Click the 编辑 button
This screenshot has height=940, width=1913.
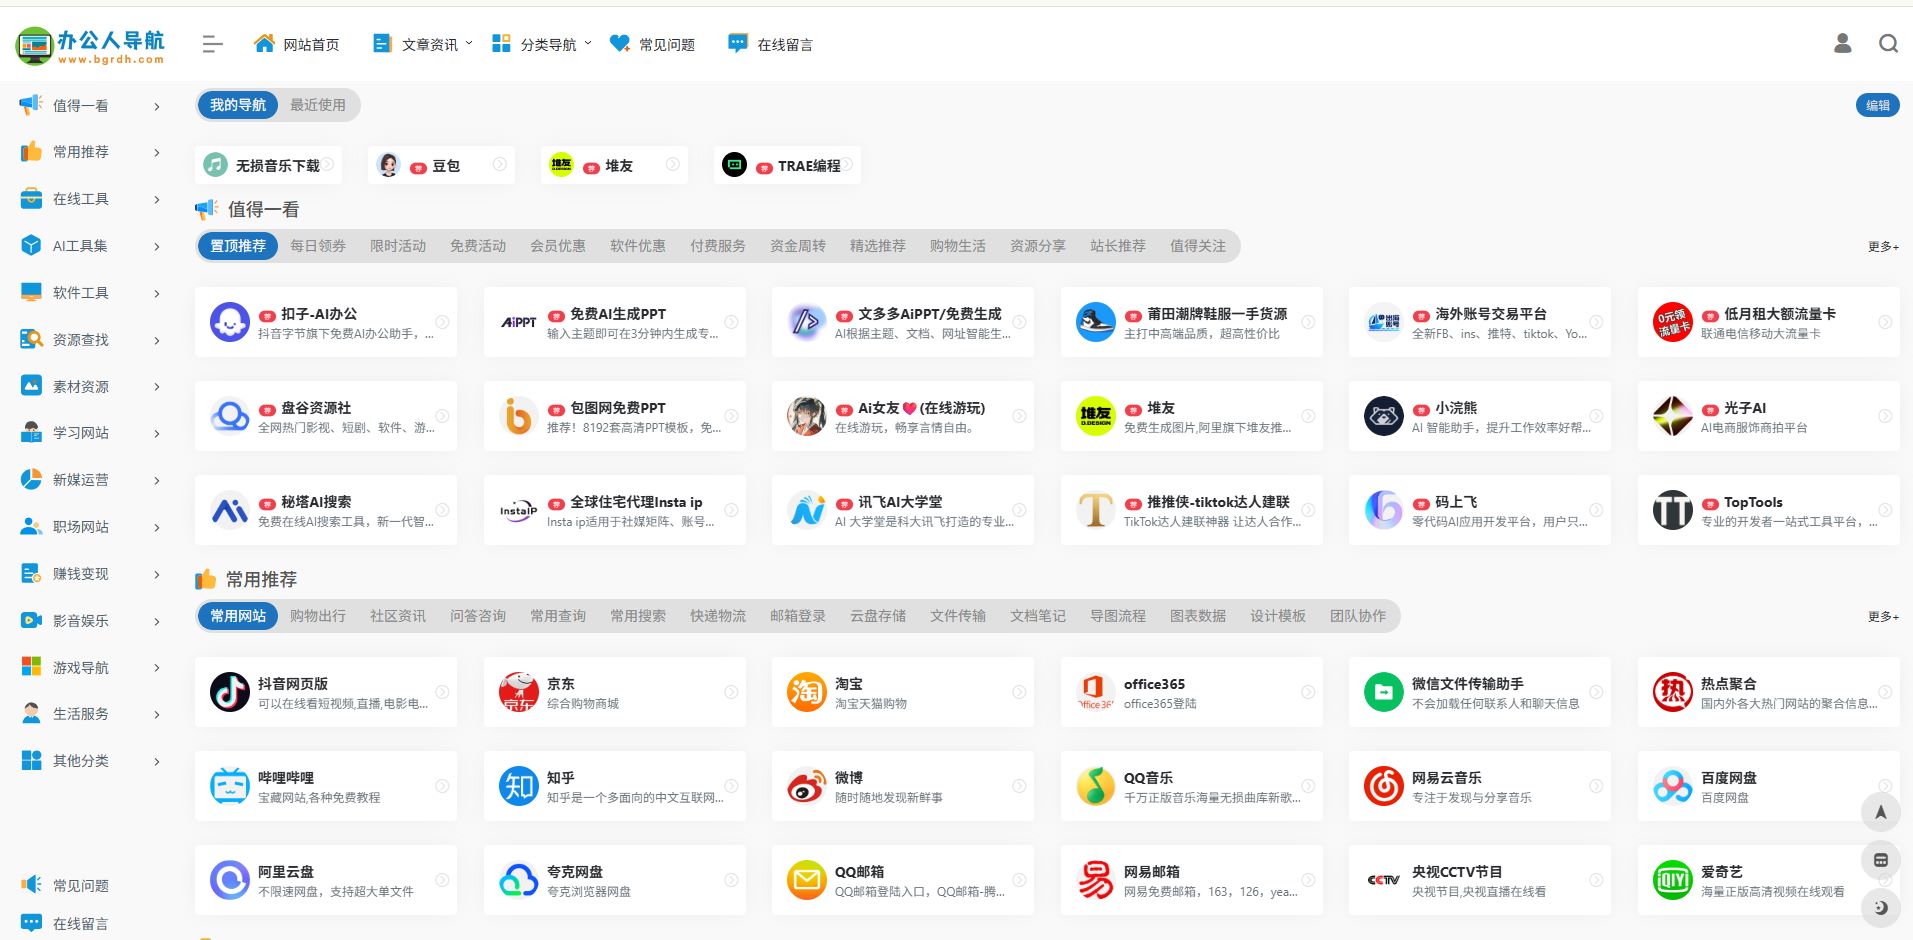[x=1878, y=104]
